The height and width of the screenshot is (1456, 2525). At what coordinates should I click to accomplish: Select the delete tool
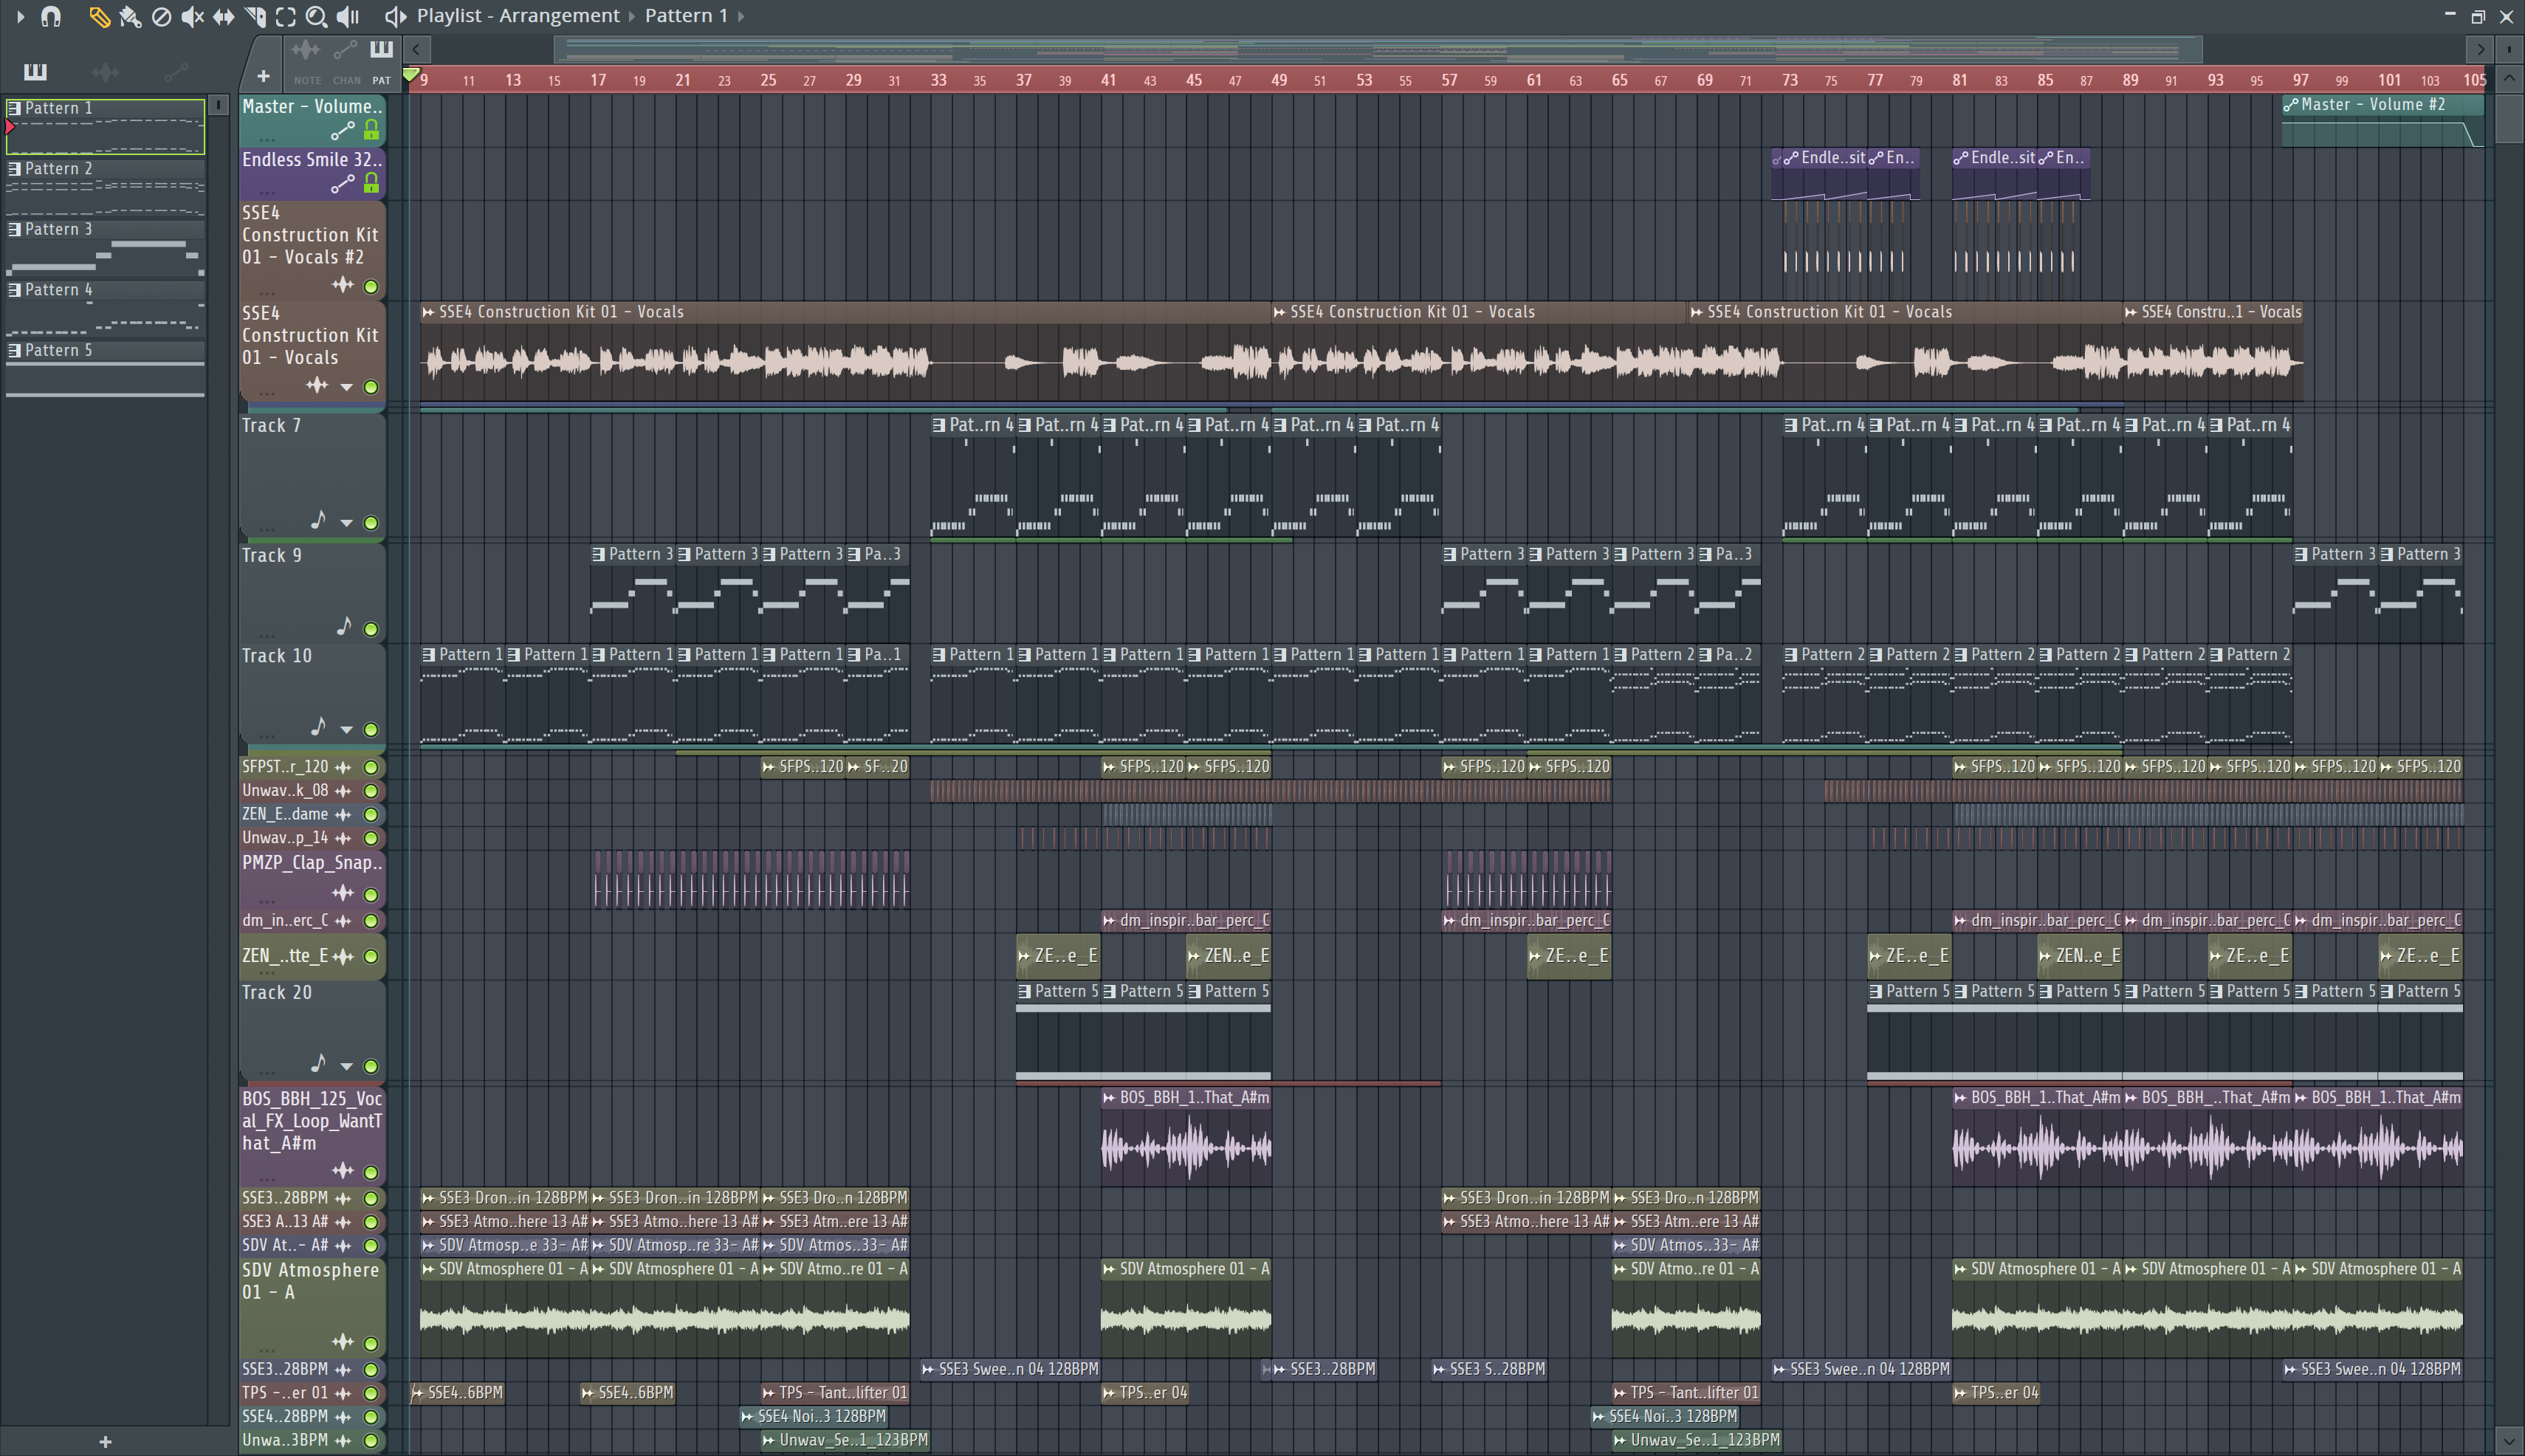pos(161,16)
